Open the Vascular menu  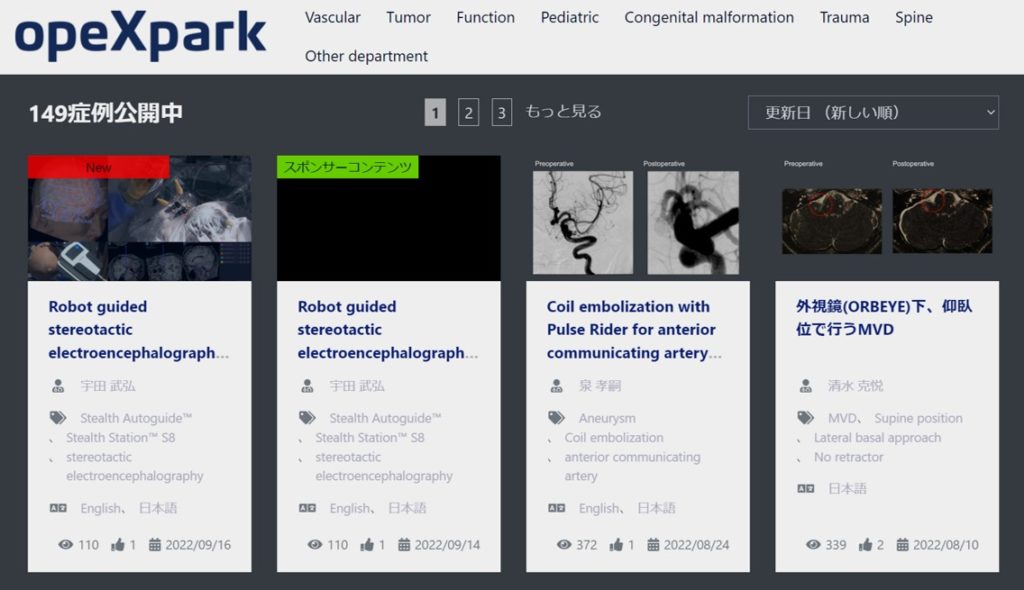click(x=333, y=17)
